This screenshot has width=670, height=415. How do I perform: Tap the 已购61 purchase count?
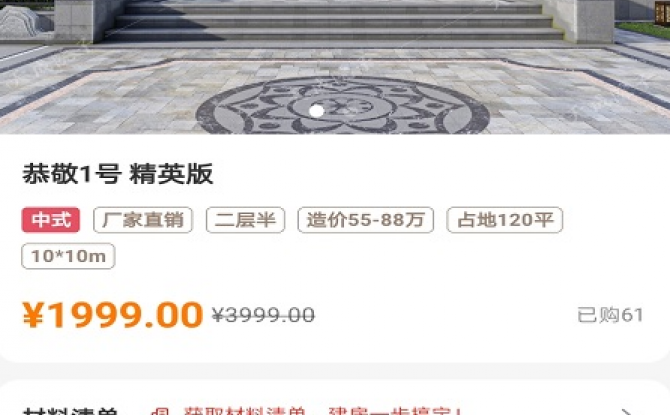(x=610, y=315)
